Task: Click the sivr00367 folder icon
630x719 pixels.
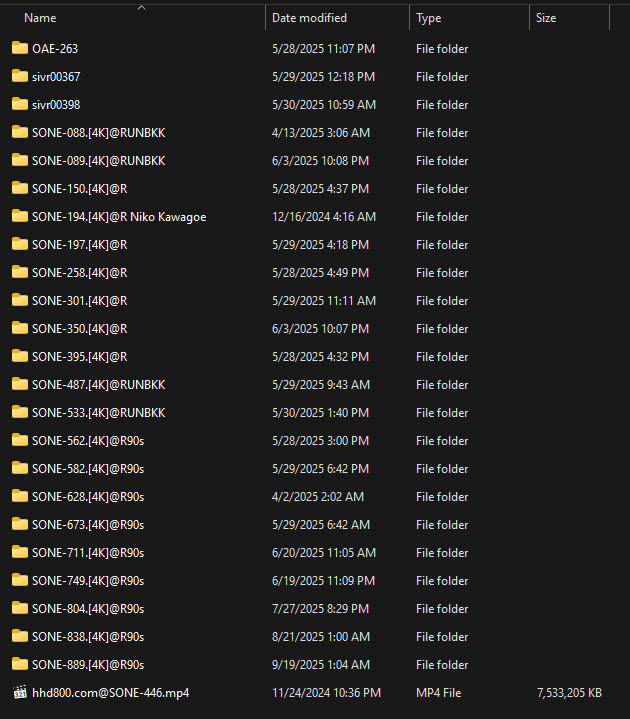Action: [20, 76]
